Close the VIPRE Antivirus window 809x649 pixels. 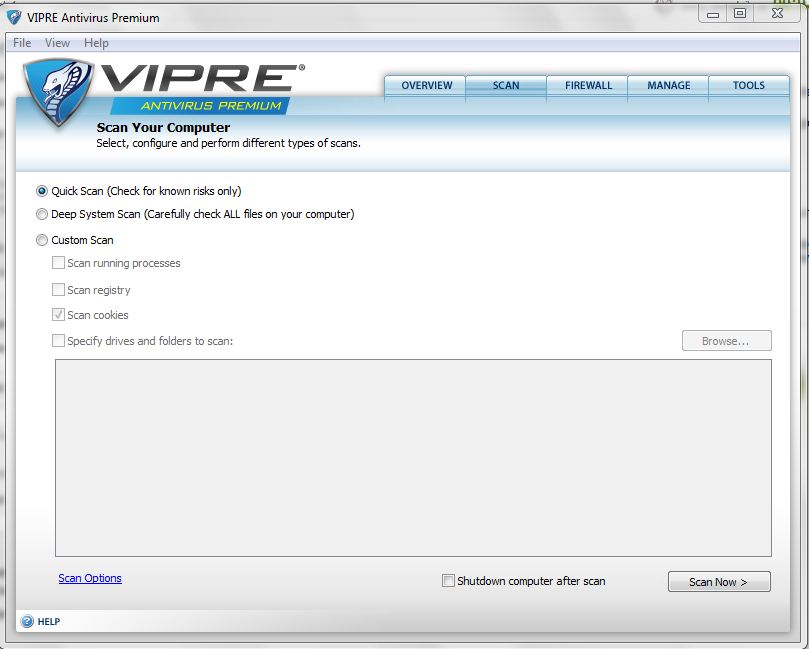click(778, 14)
